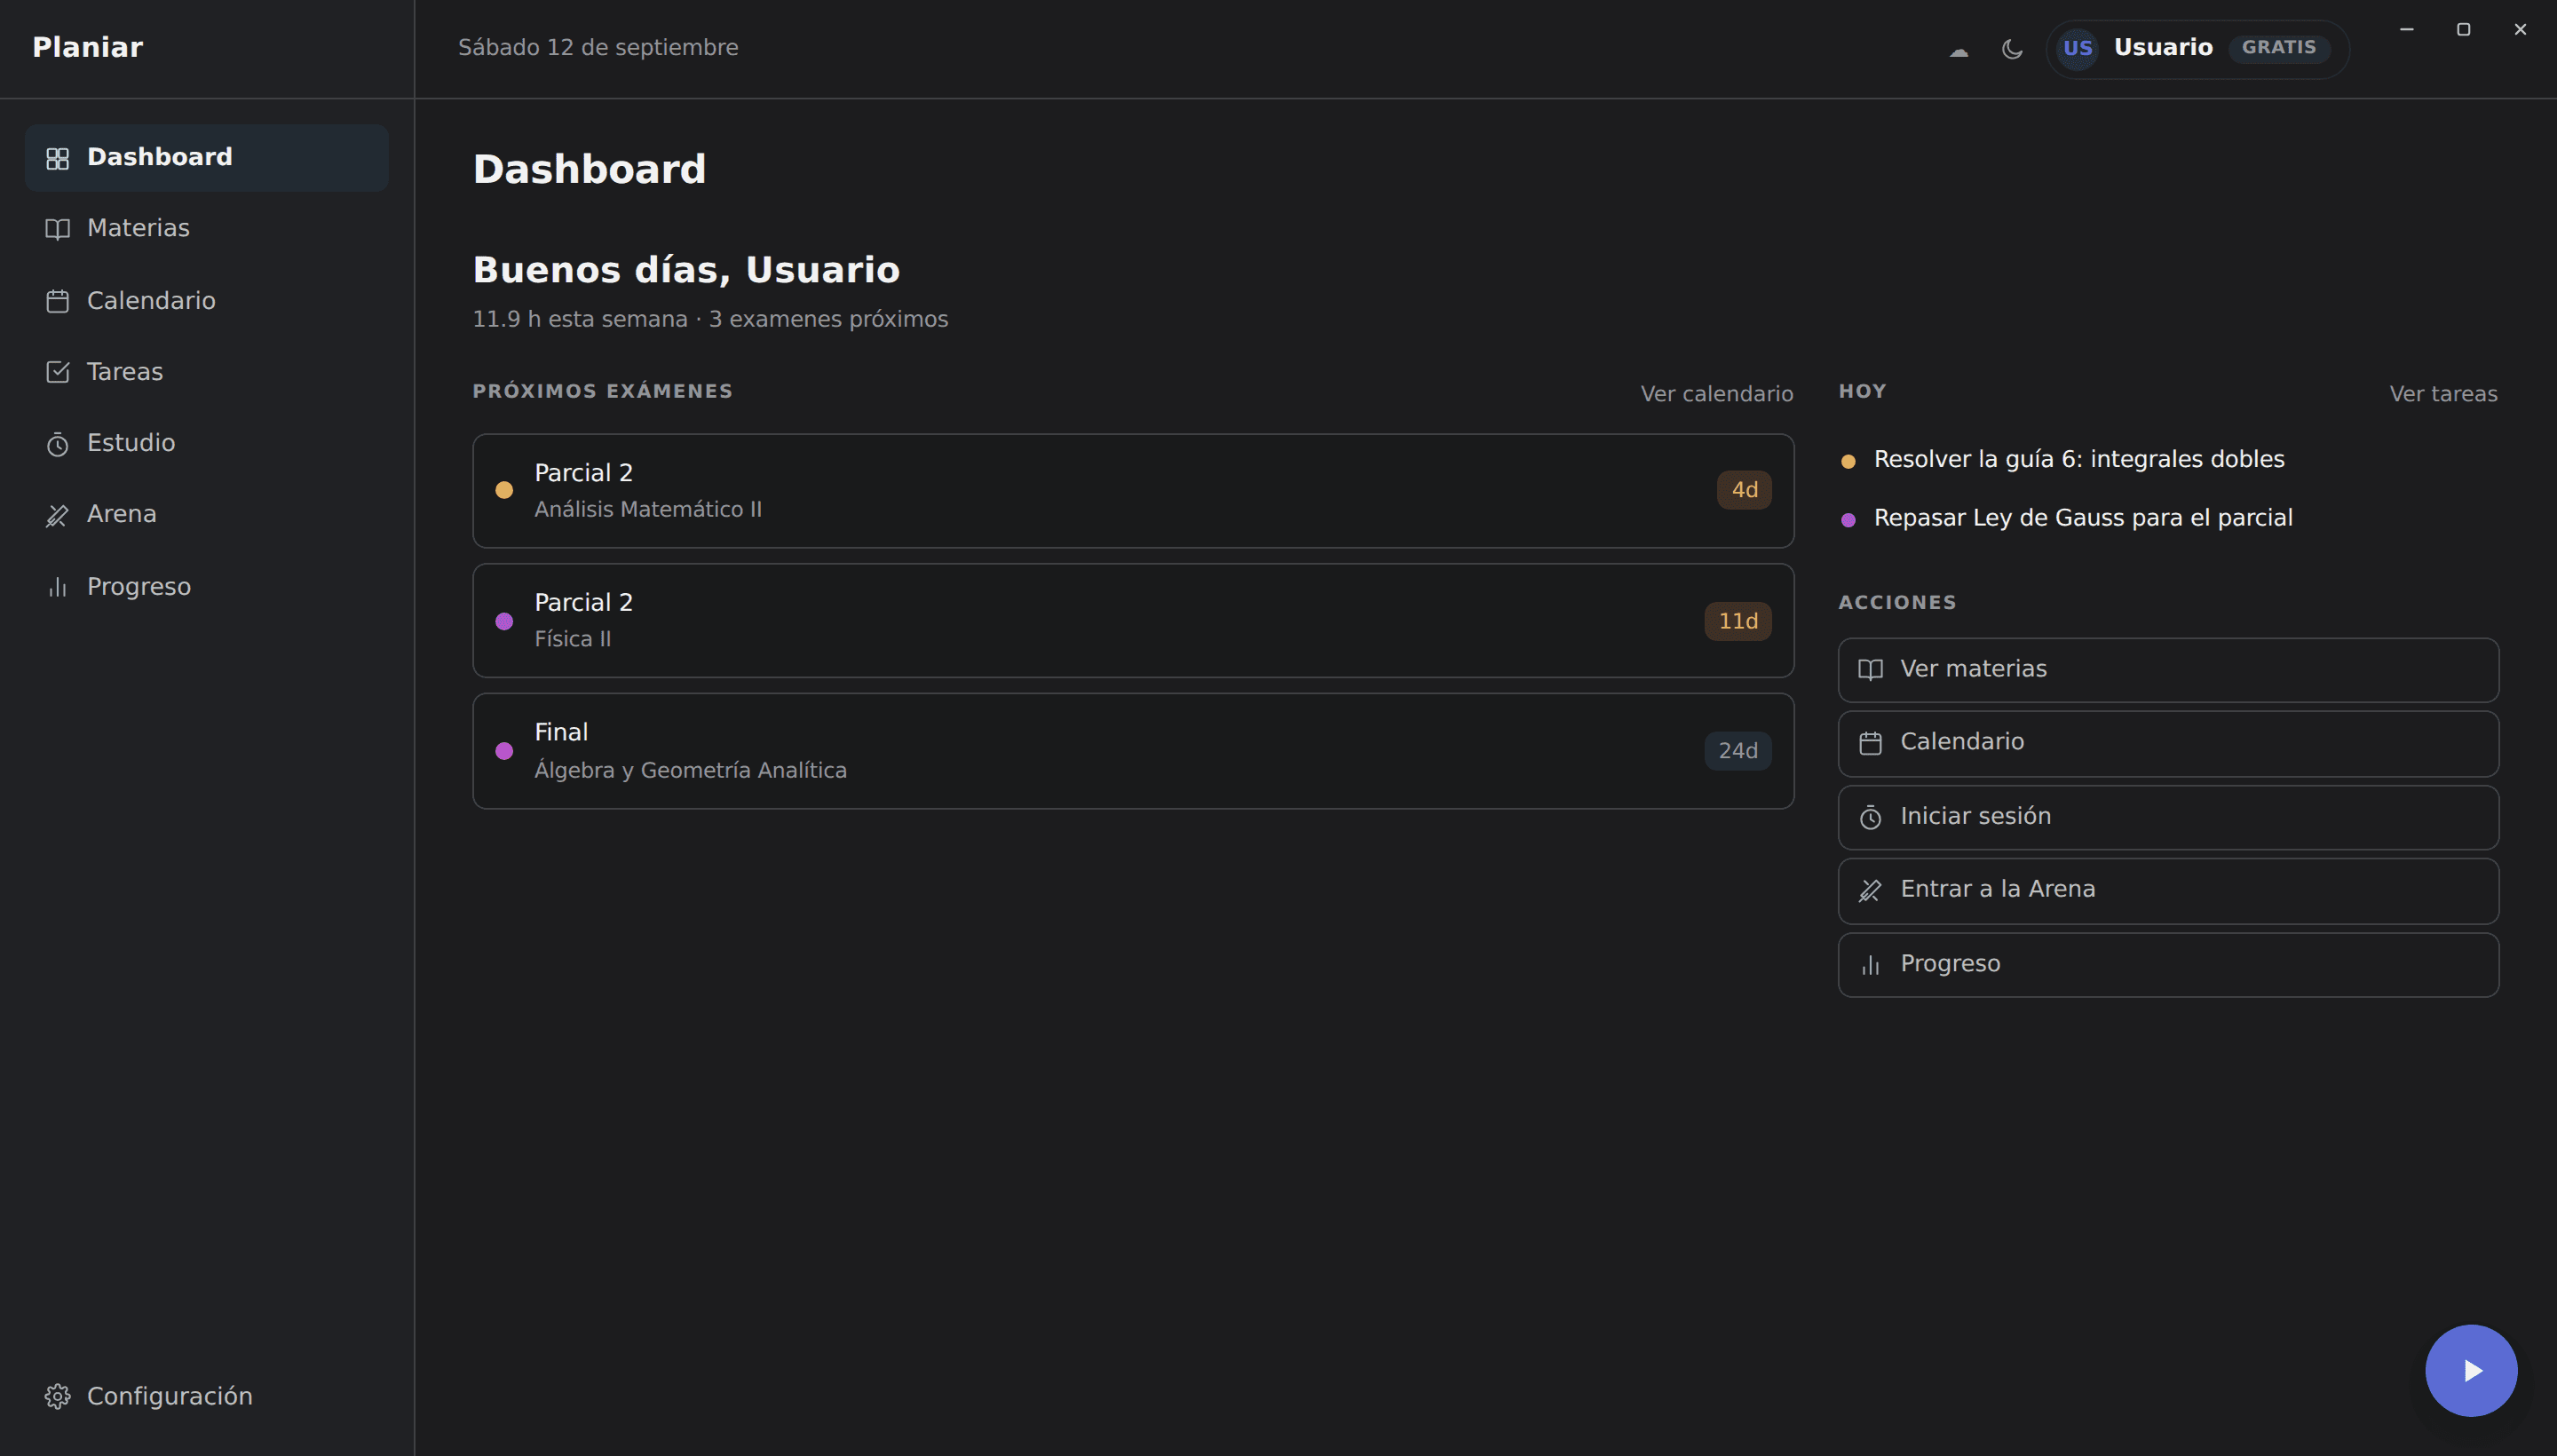Click the Estudio timer icon in sidebar
The image size is (2557, 1456).
click(58, 444)
